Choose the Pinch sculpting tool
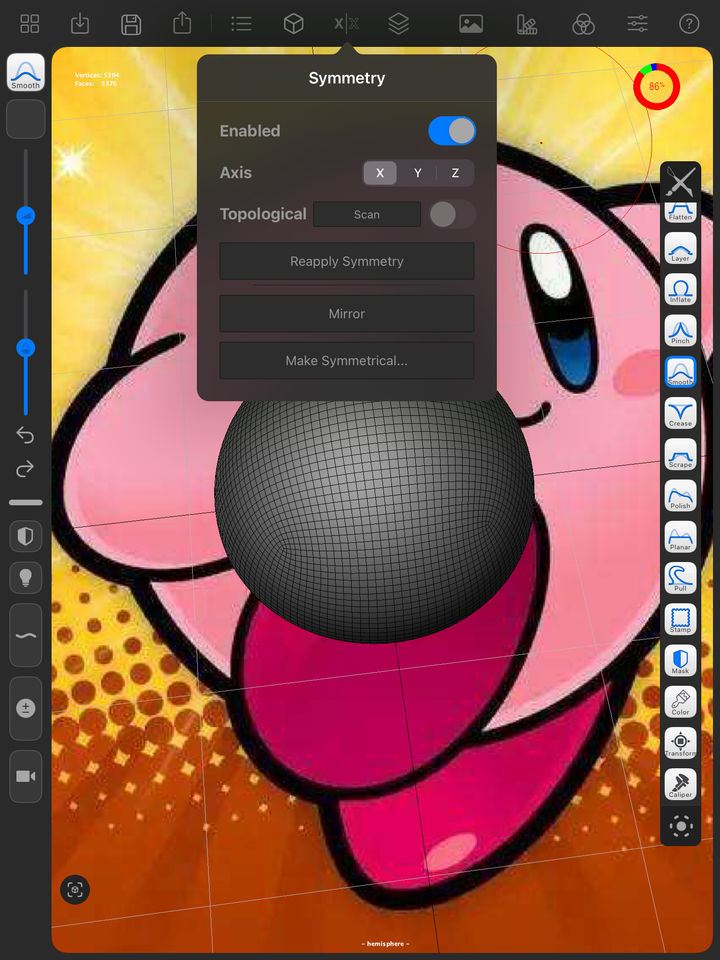720x960 pixels. tap(680, 331)
